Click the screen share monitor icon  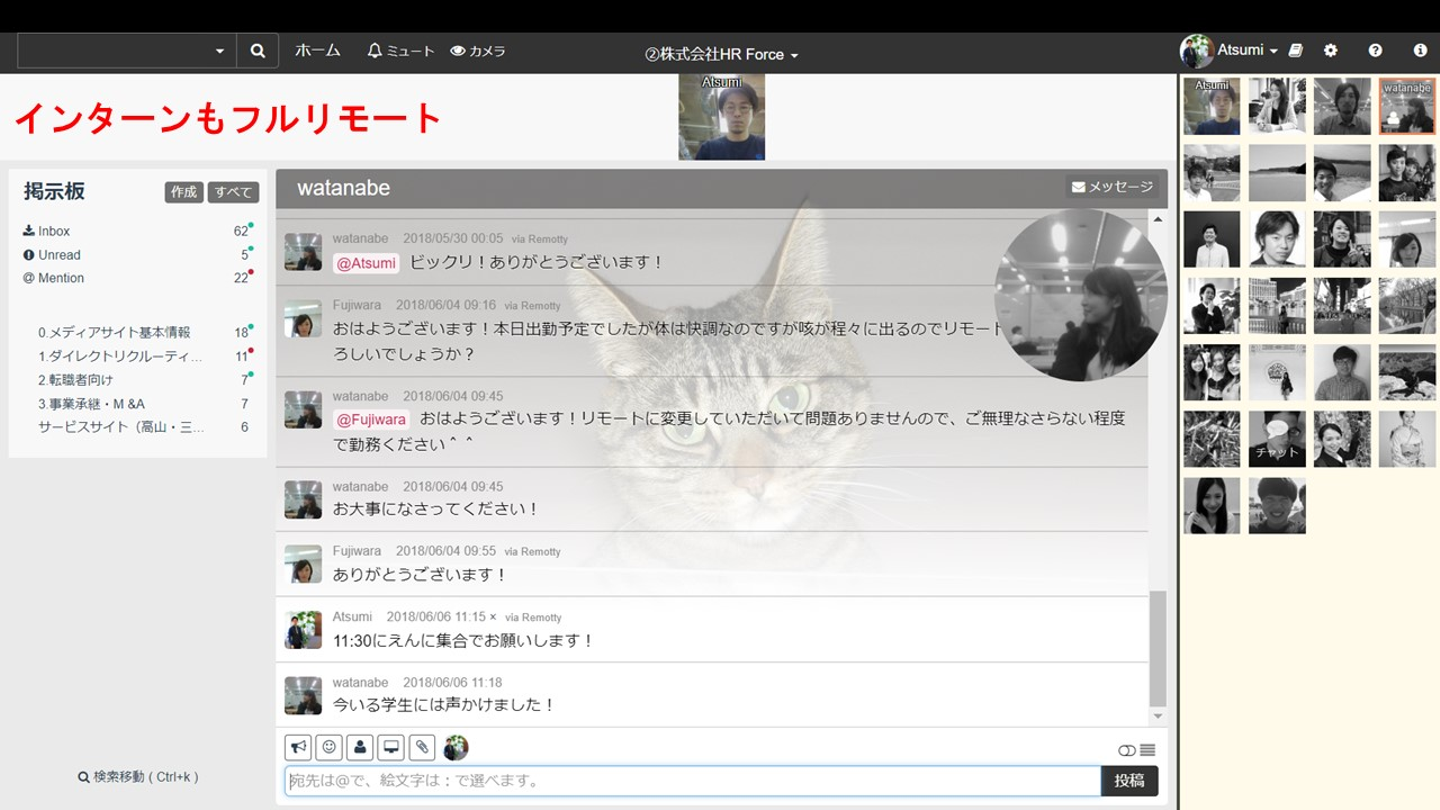pos(391,747)
